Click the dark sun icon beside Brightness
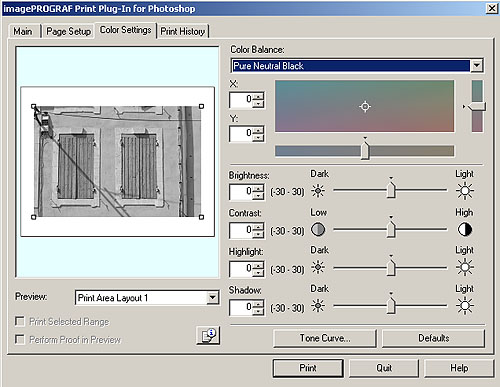This screenshot has width=500, height=387. pyautogui.click(x=318, y=191)
